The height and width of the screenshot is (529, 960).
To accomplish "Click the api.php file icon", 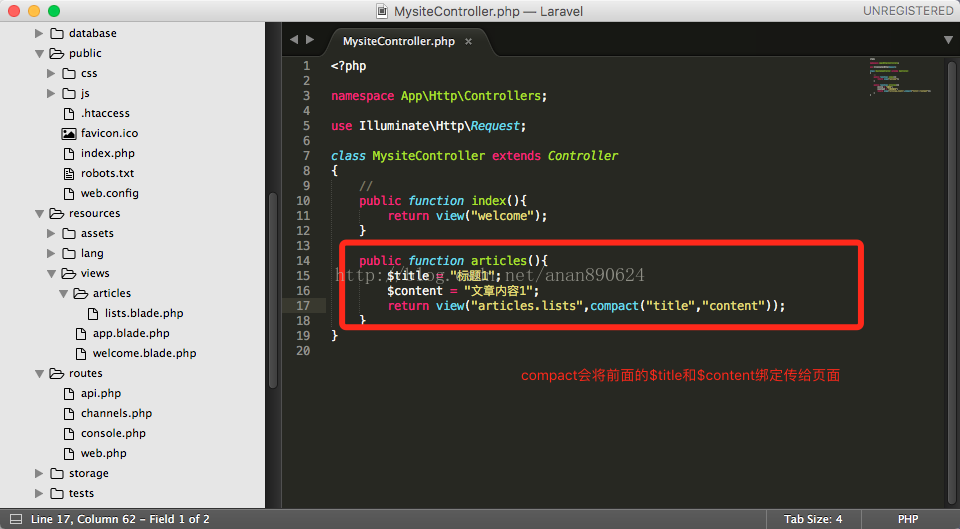I will point(69,394).
